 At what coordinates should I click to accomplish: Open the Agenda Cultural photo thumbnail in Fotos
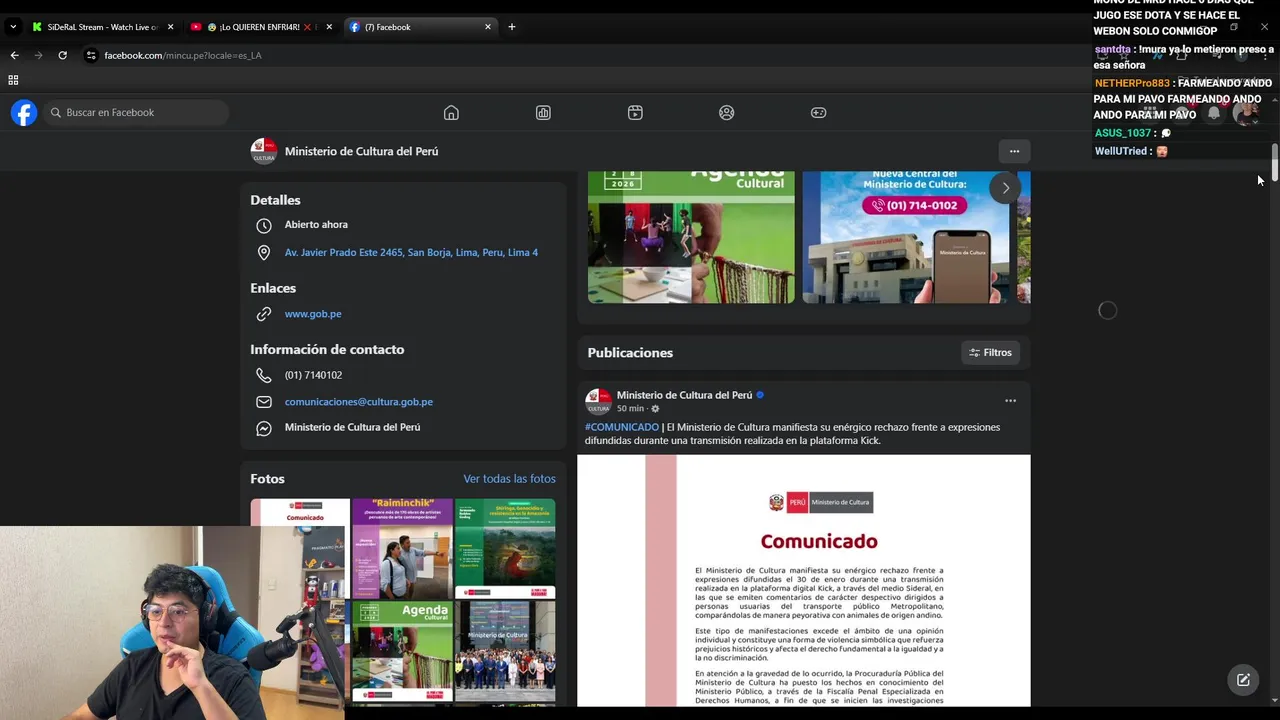[x=402, y=650]
